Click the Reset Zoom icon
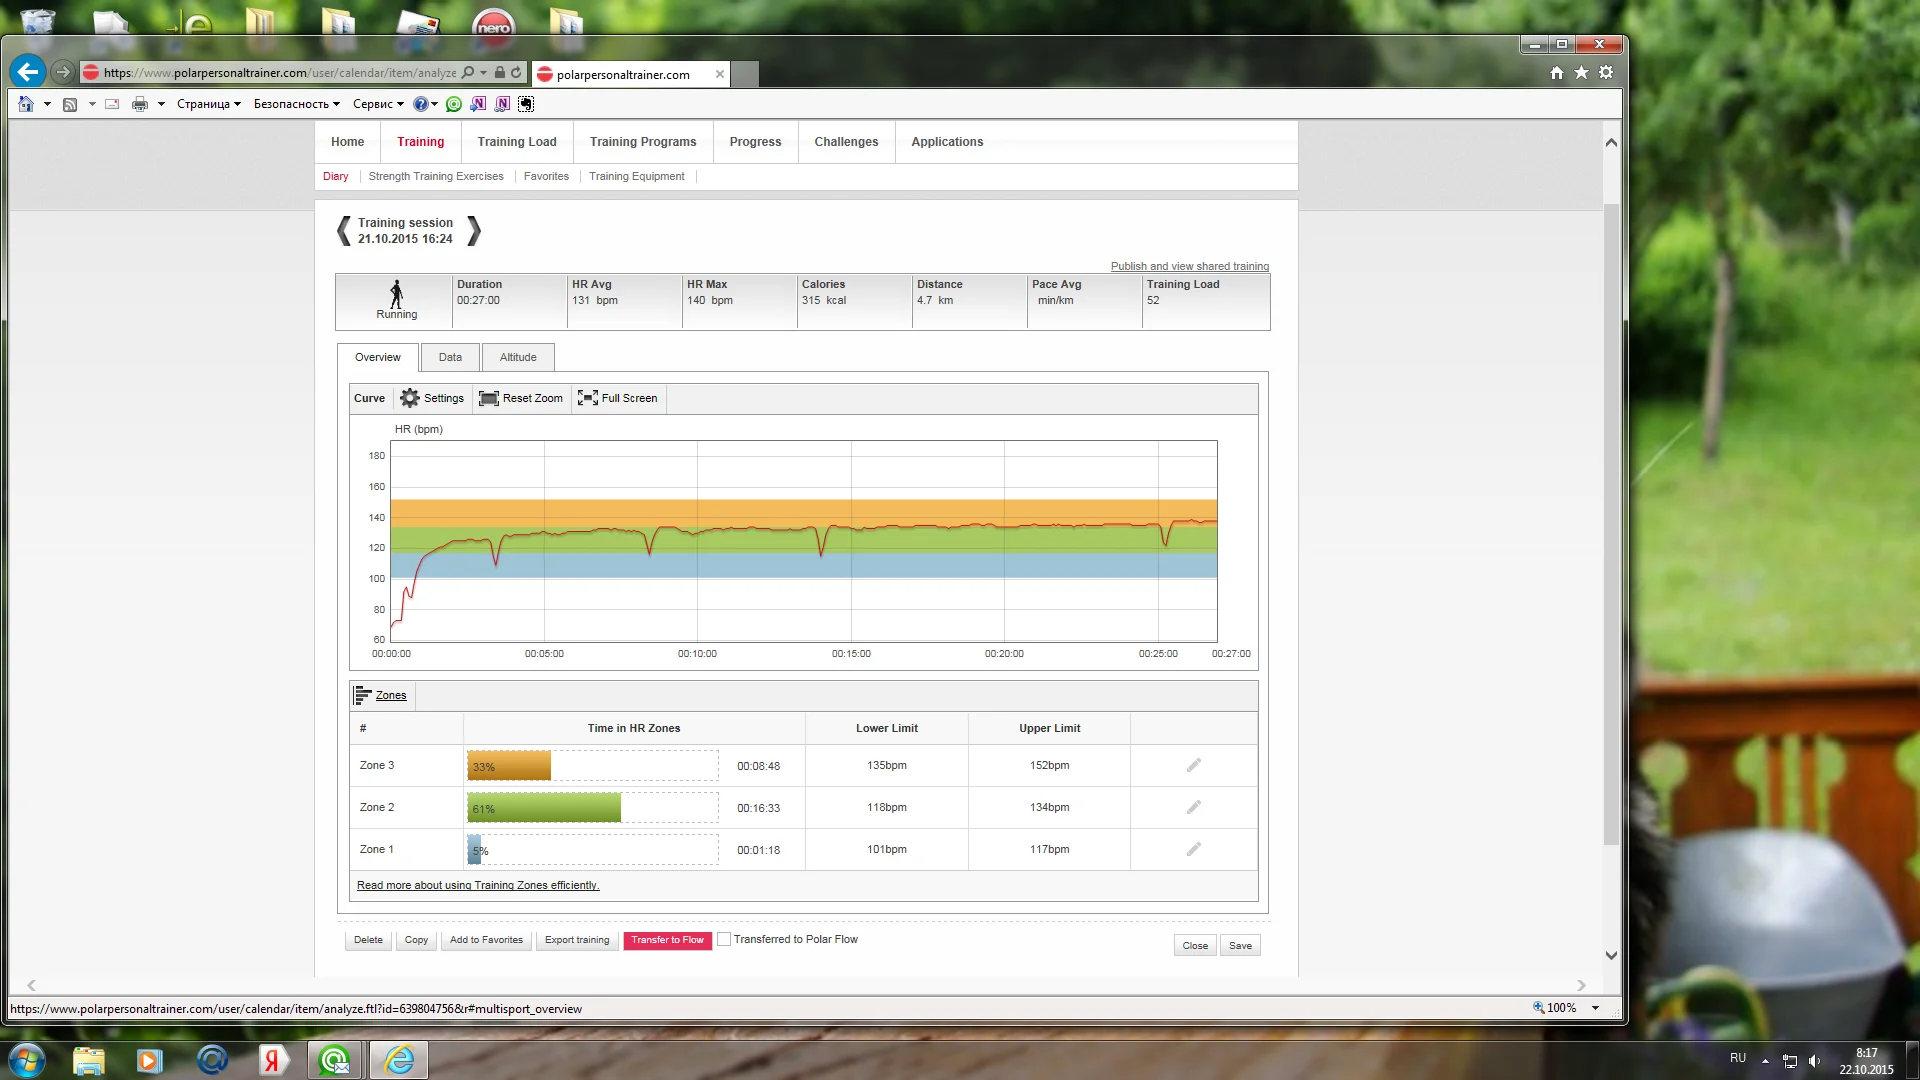1920x1080 pixels. click(x=488, y=398)
